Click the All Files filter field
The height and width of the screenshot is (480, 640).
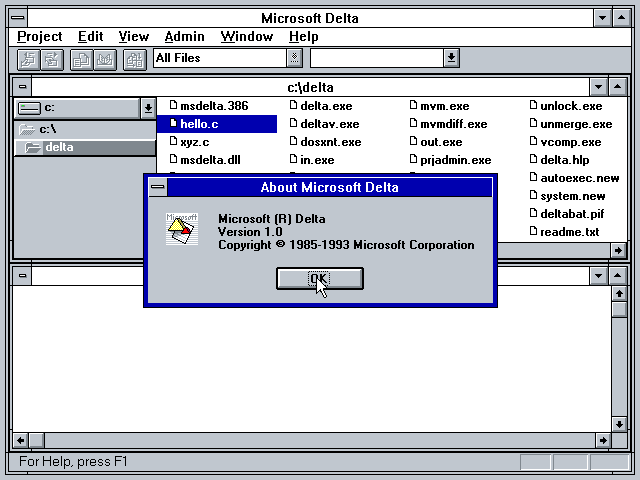pos(220,58)
